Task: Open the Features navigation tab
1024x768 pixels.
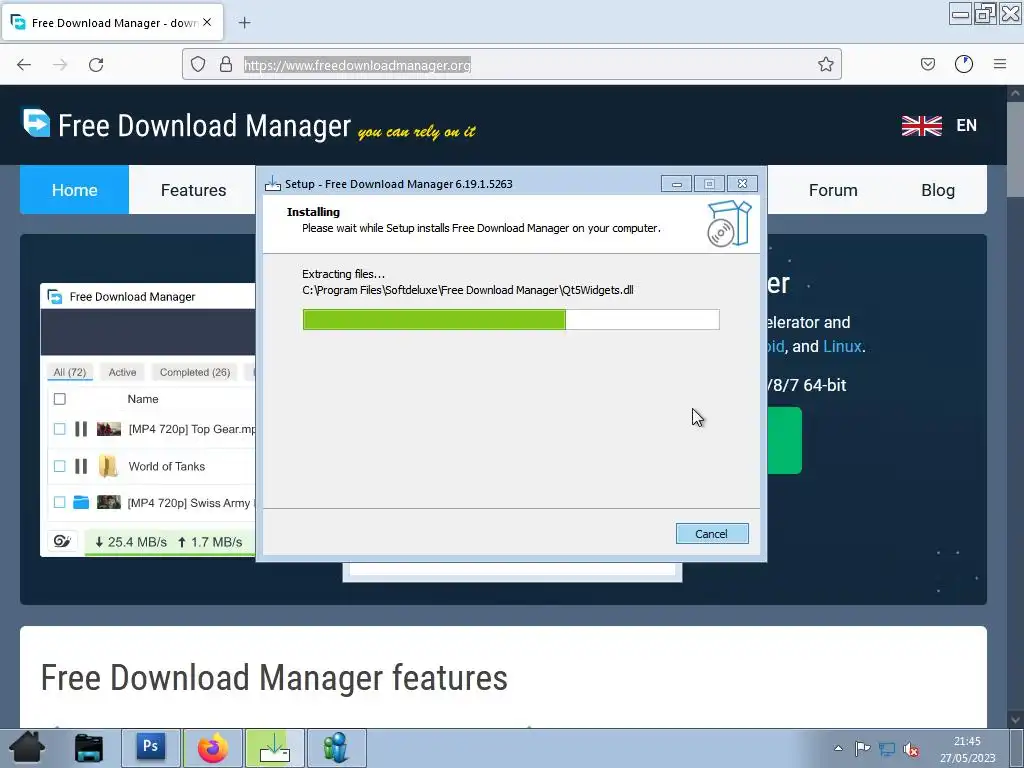Action: pyautogui.click(x=193, y=190)
